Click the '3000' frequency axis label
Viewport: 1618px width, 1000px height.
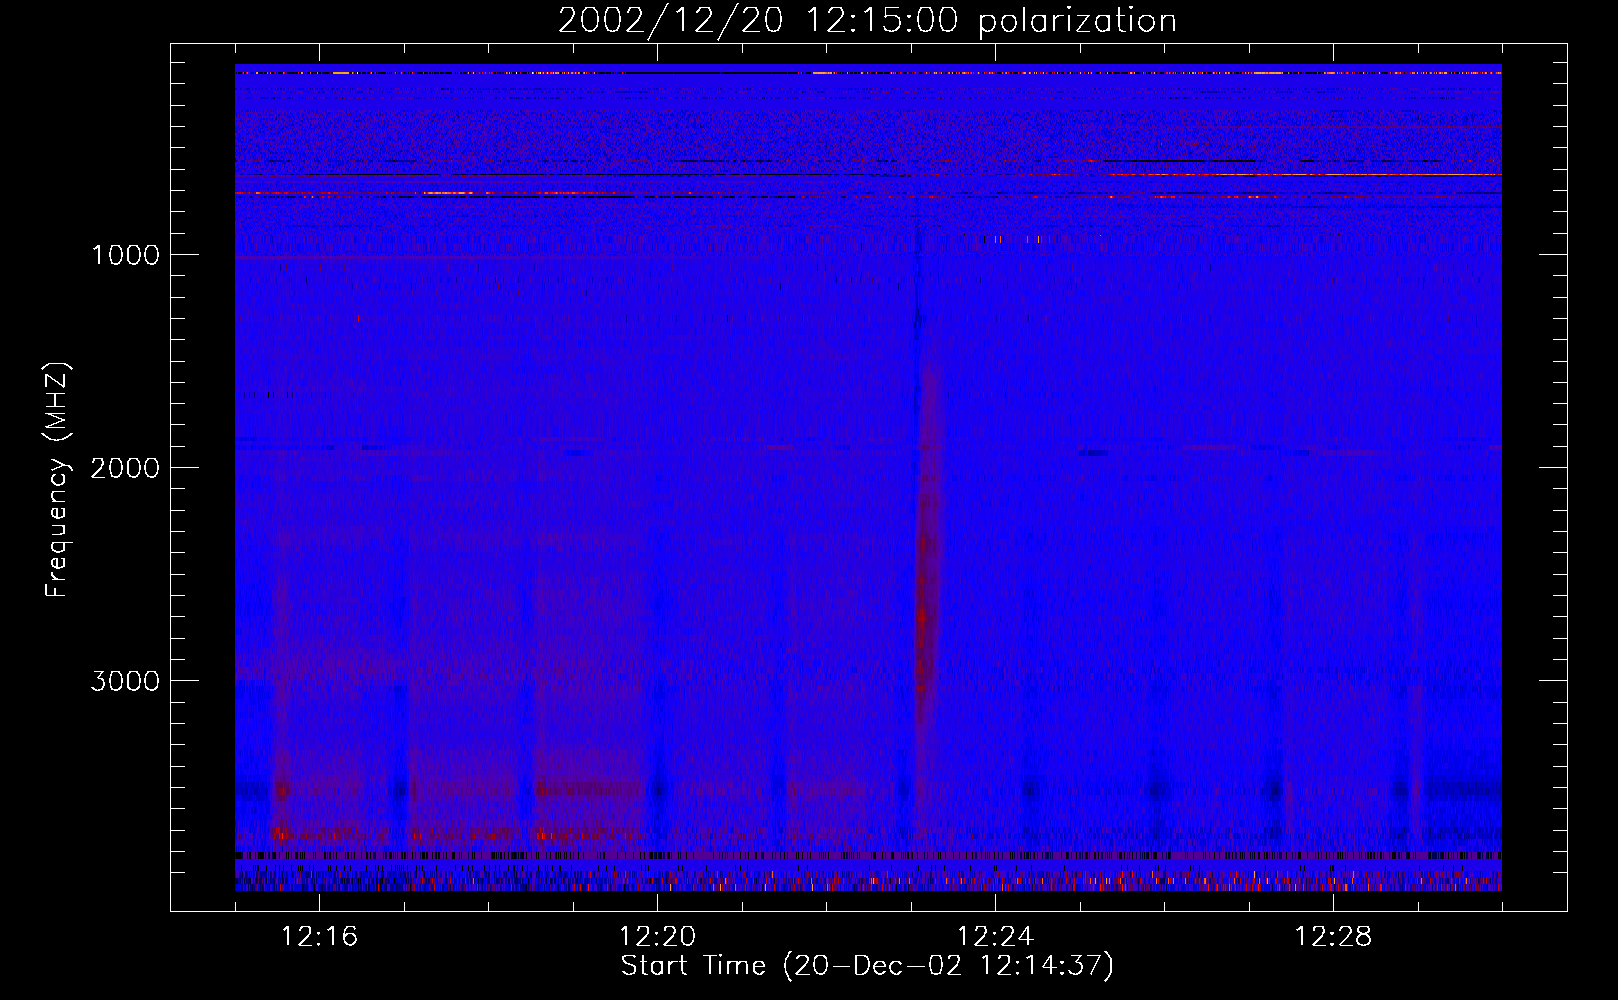coord(125,681)
